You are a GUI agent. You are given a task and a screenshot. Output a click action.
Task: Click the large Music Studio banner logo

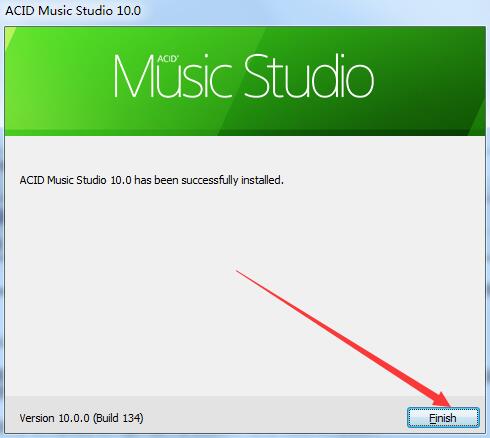[x=244, y=76]
